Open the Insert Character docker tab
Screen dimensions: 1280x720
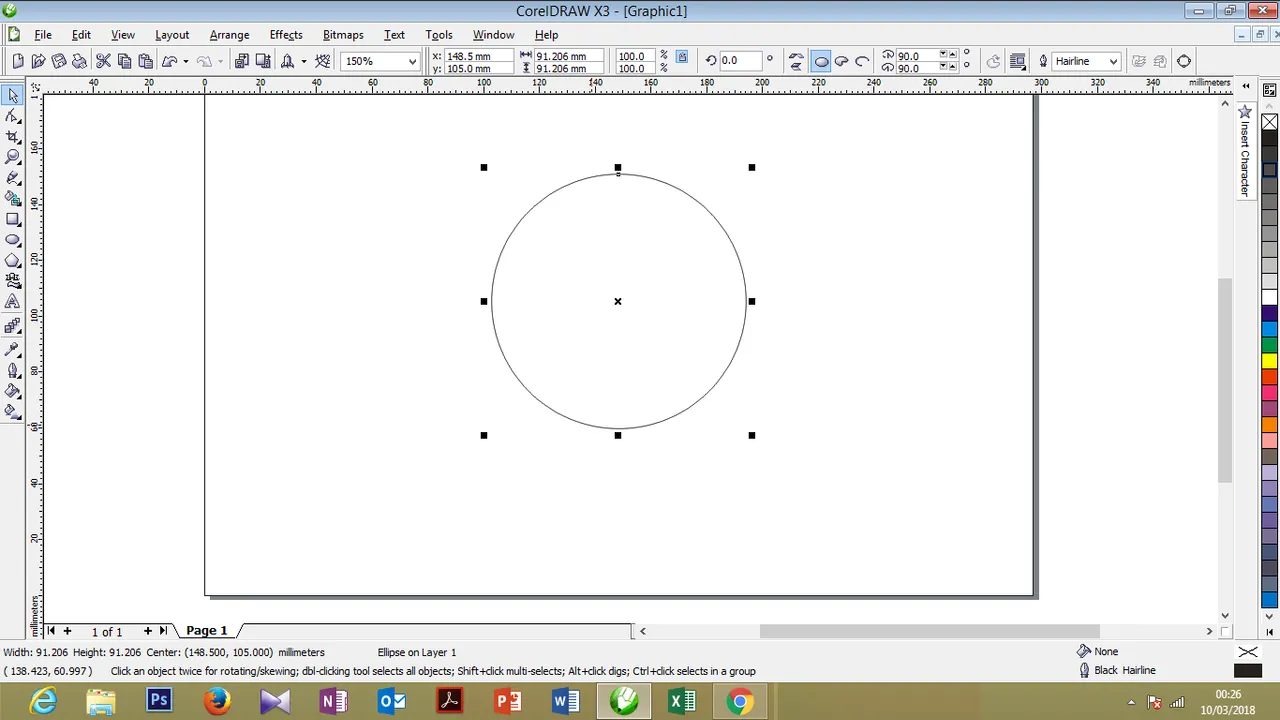[1245, 150]
